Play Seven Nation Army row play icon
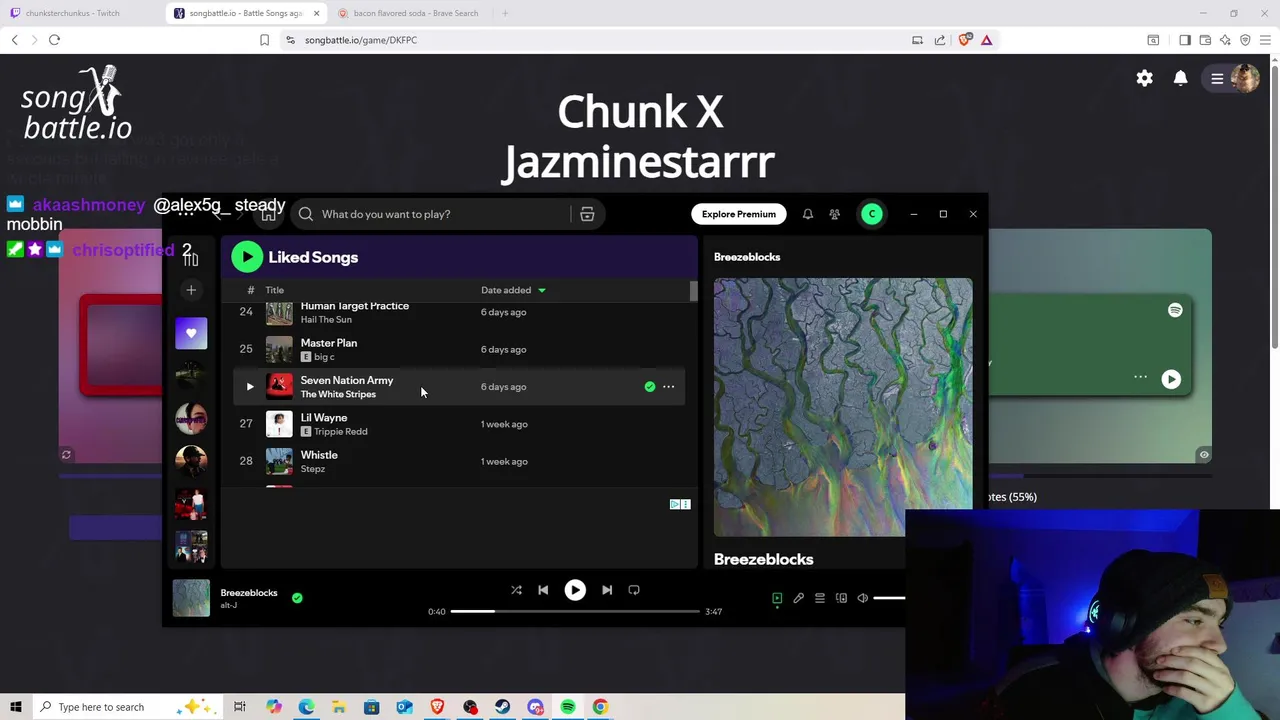1280x720 pixels. coord(250,387)
